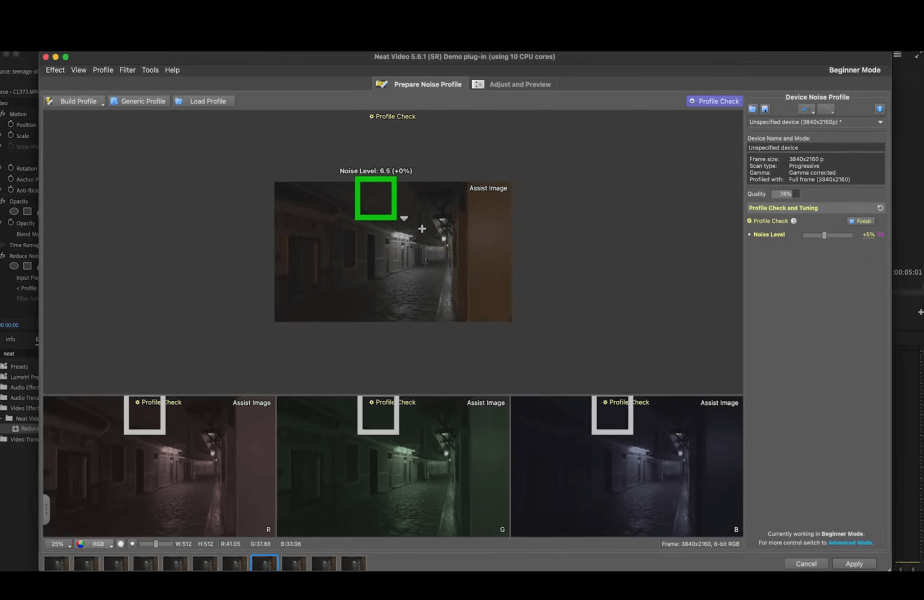Click the Beginner Mode label
Image resolution: width=924 pixels, height=600 pixels.
[x=854, y=70]
